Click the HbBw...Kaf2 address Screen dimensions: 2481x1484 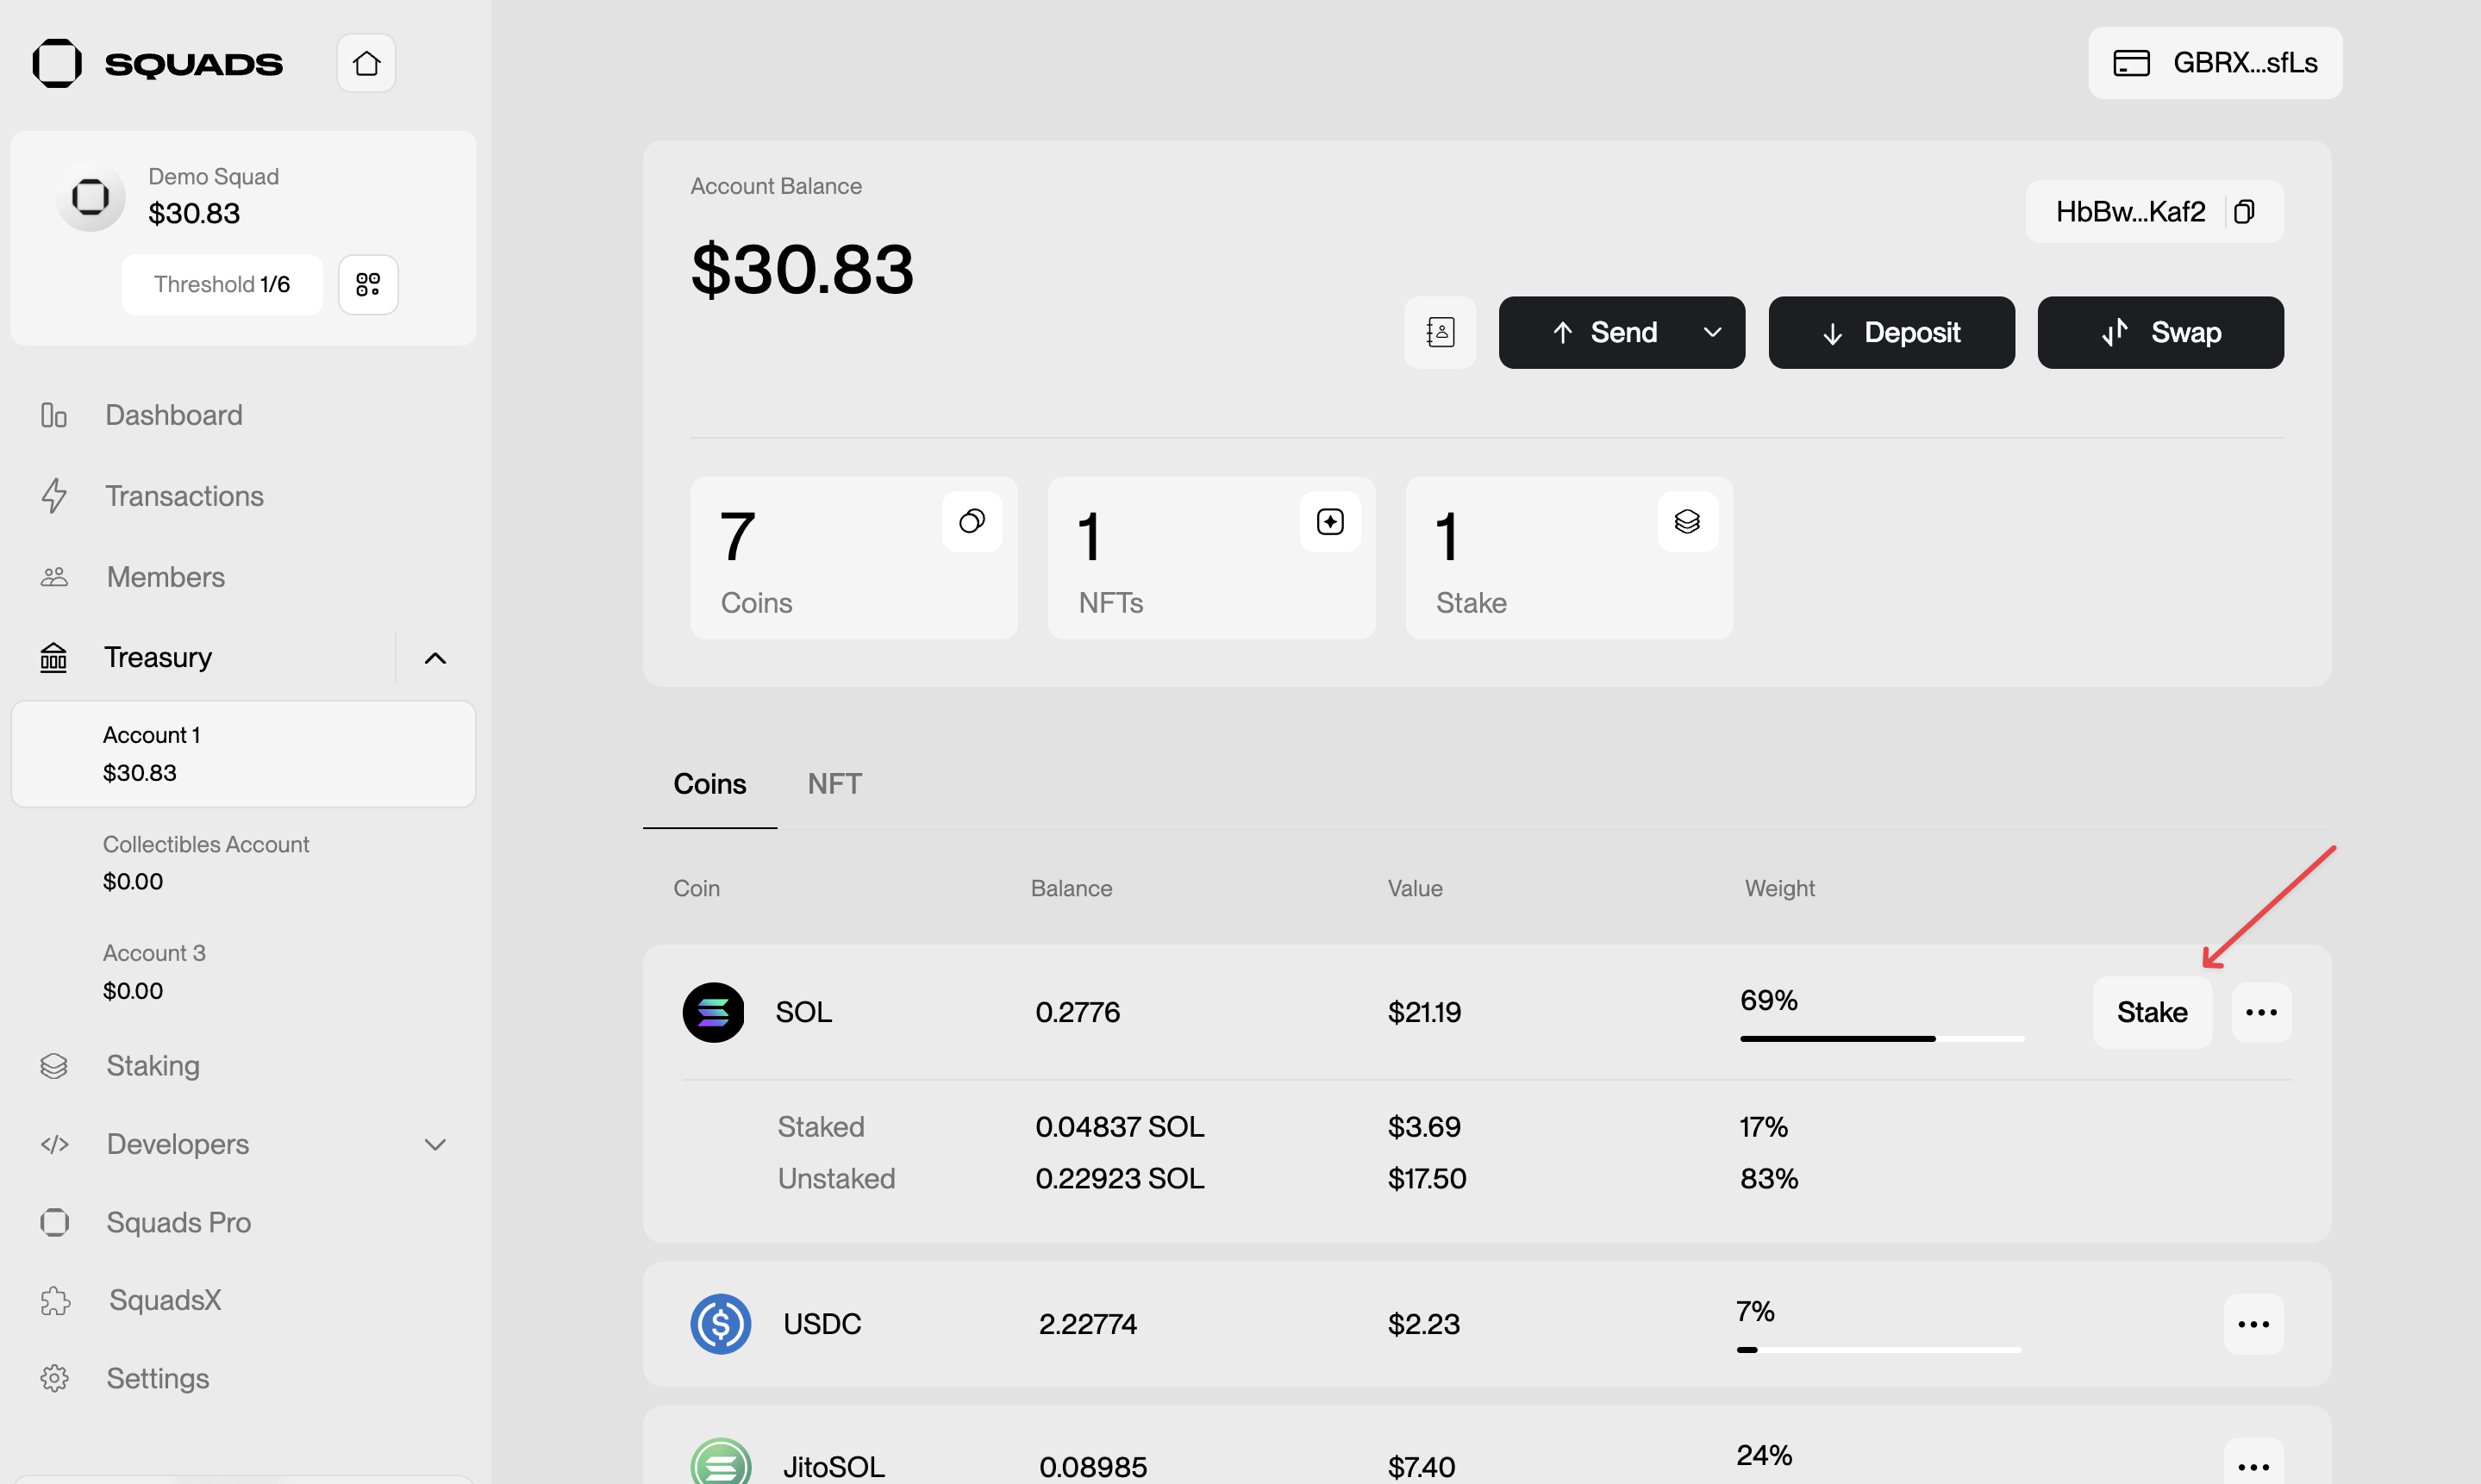point(2130,211)
